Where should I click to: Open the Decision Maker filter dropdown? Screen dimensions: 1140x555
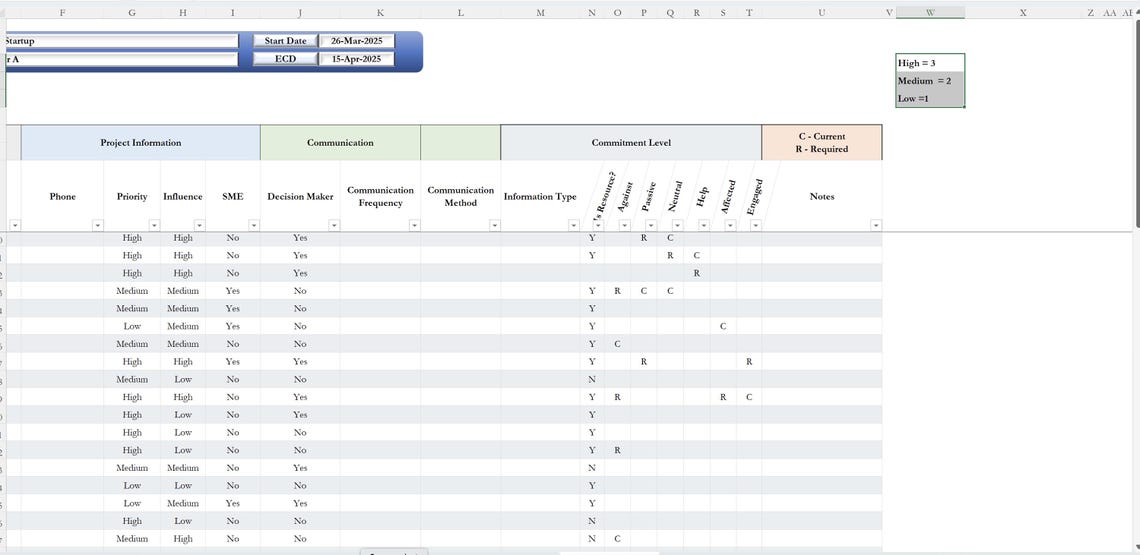[x=334, y=225]
